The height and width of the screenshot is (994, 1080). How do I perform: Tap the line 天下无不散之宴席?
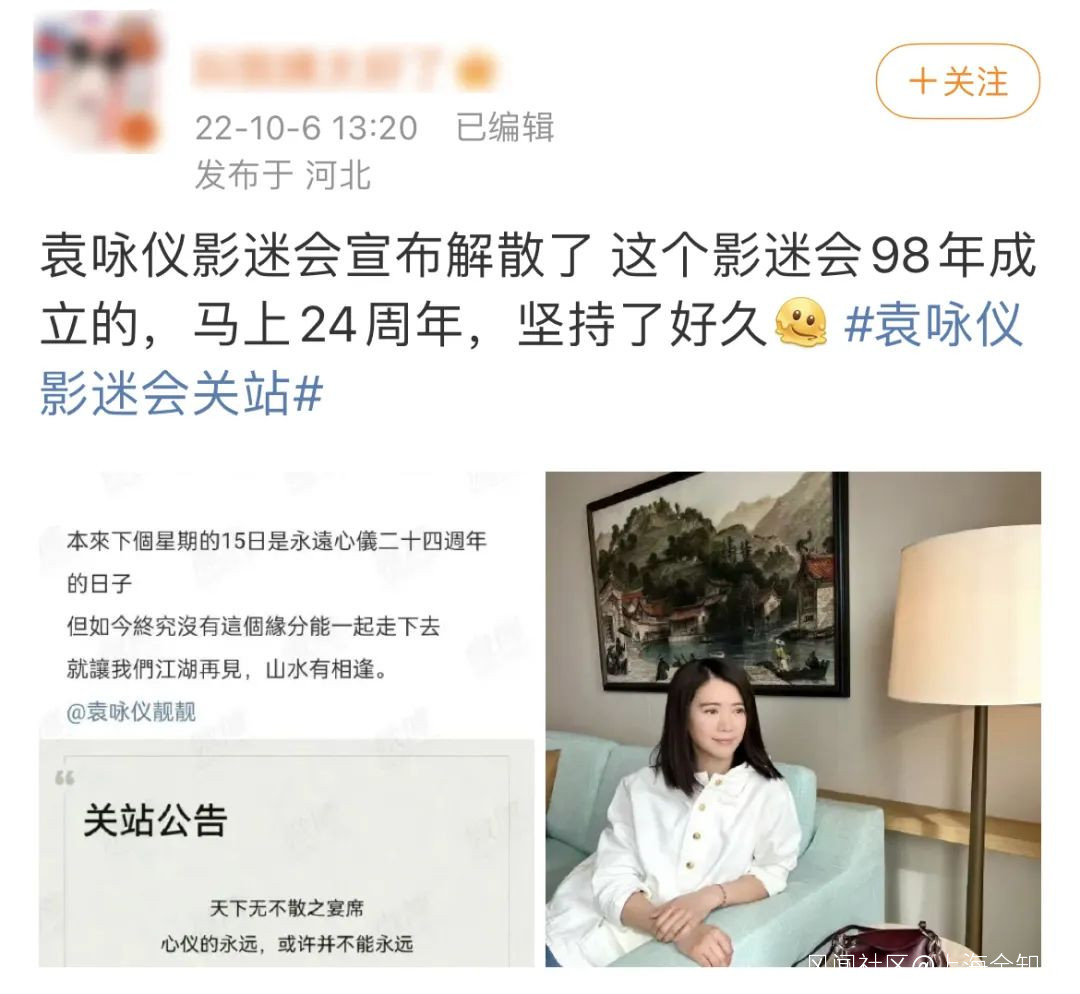pyautogui.click(x=287, y=909)
